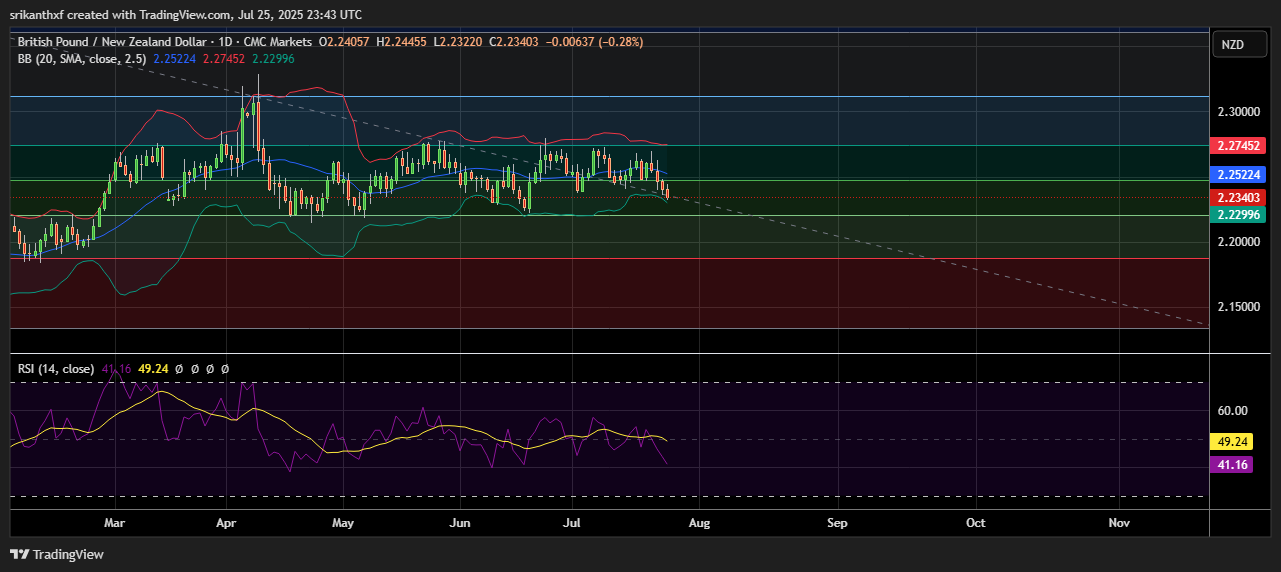Click the TradingView wordmark link

coord(68,554)
